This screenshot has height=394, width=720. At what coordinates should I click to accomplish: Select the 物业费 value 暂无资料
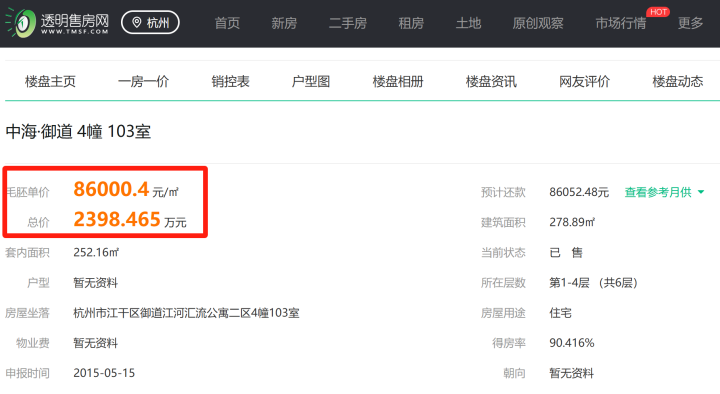pyautogui.click(x=96, y=343)
